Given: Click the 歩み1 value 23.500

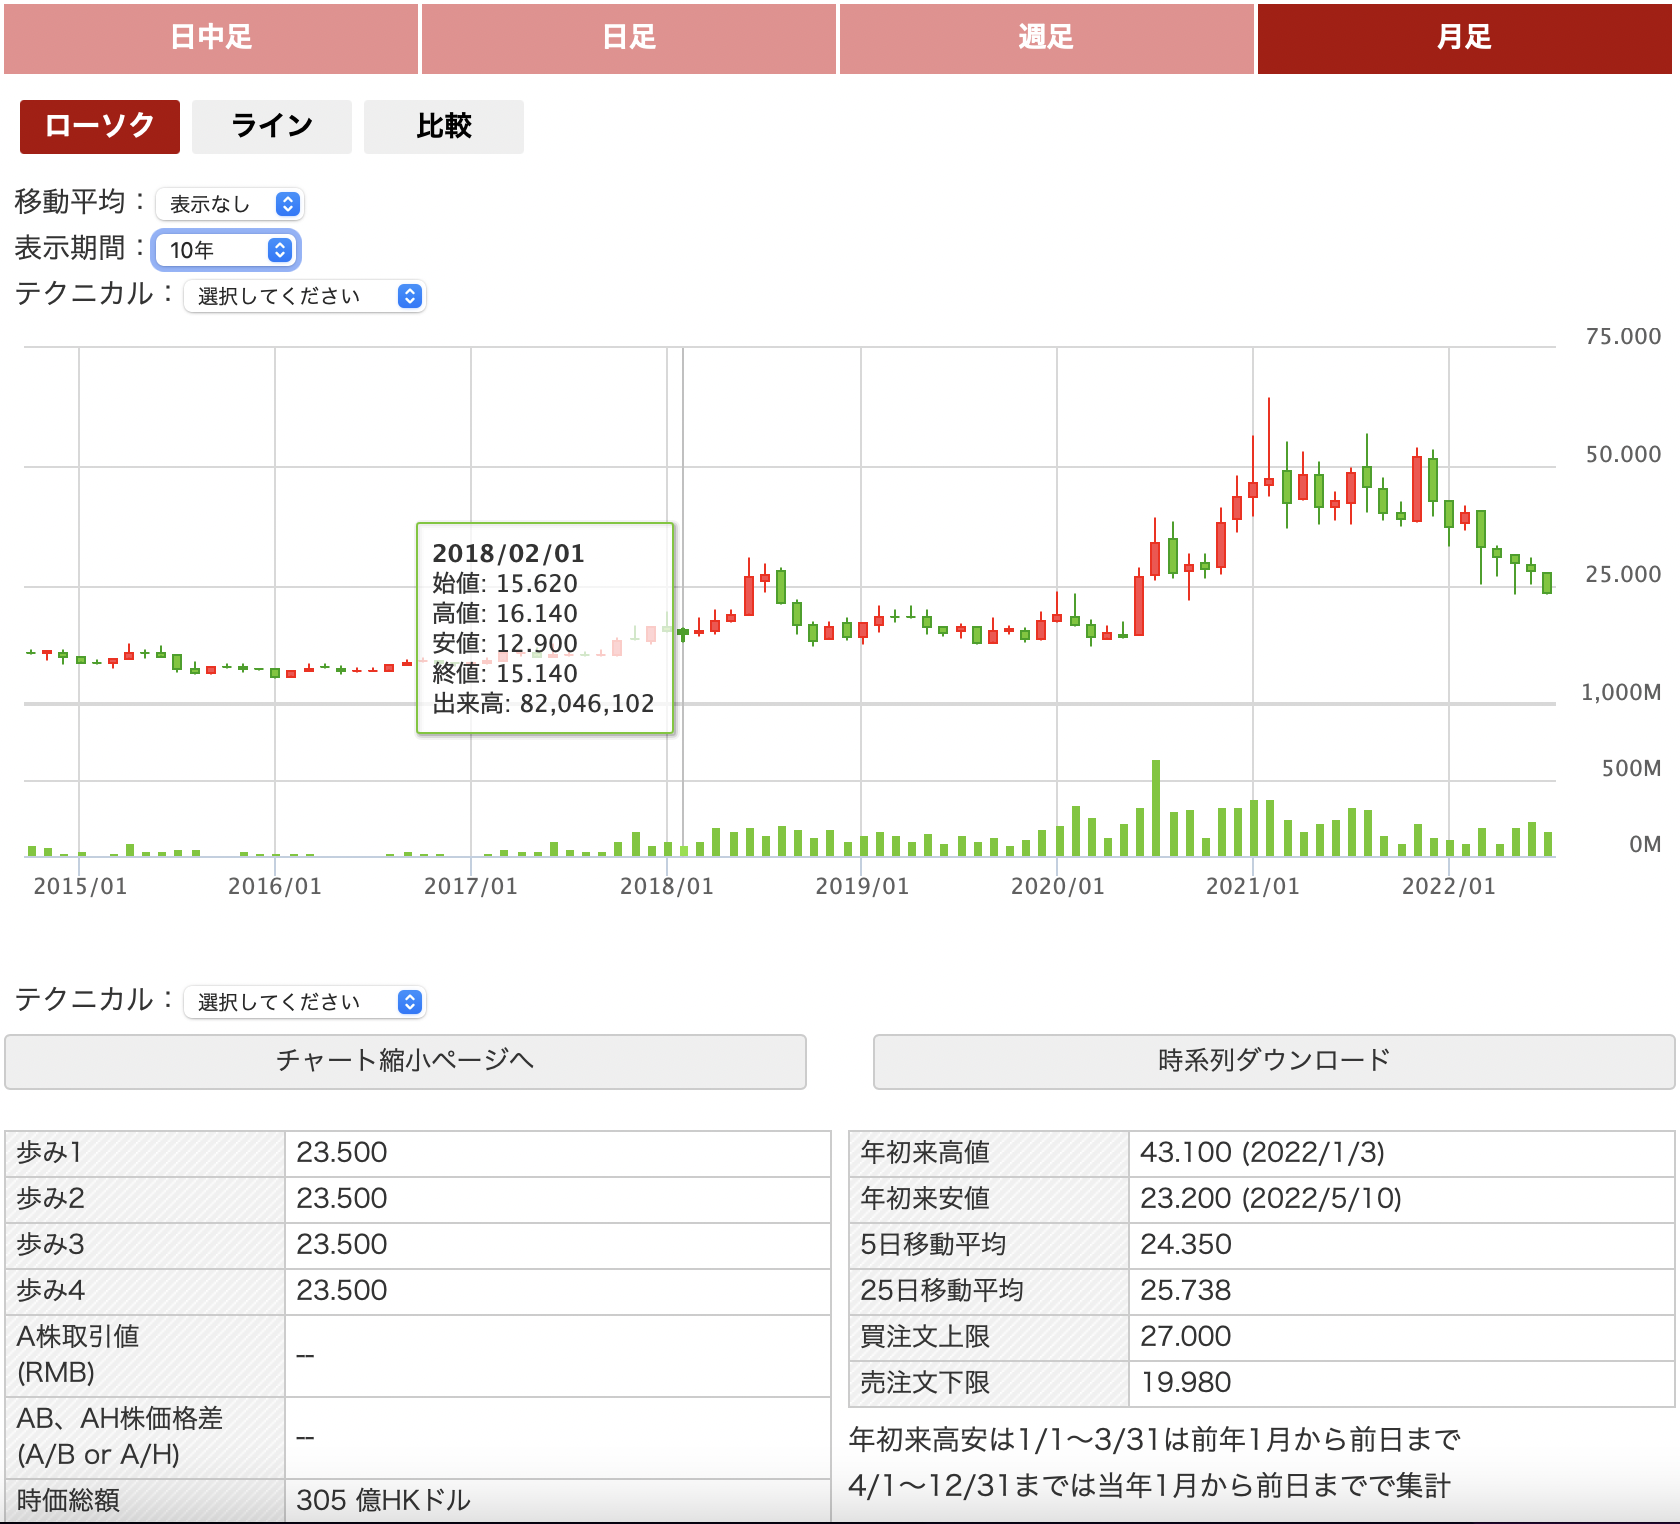Looking at the screenshot, I should (x=342, y=1153).
